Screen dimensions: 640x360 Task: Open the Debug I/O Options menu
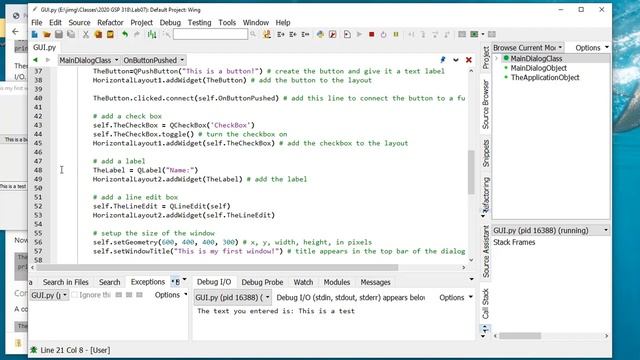click(456, 298)
